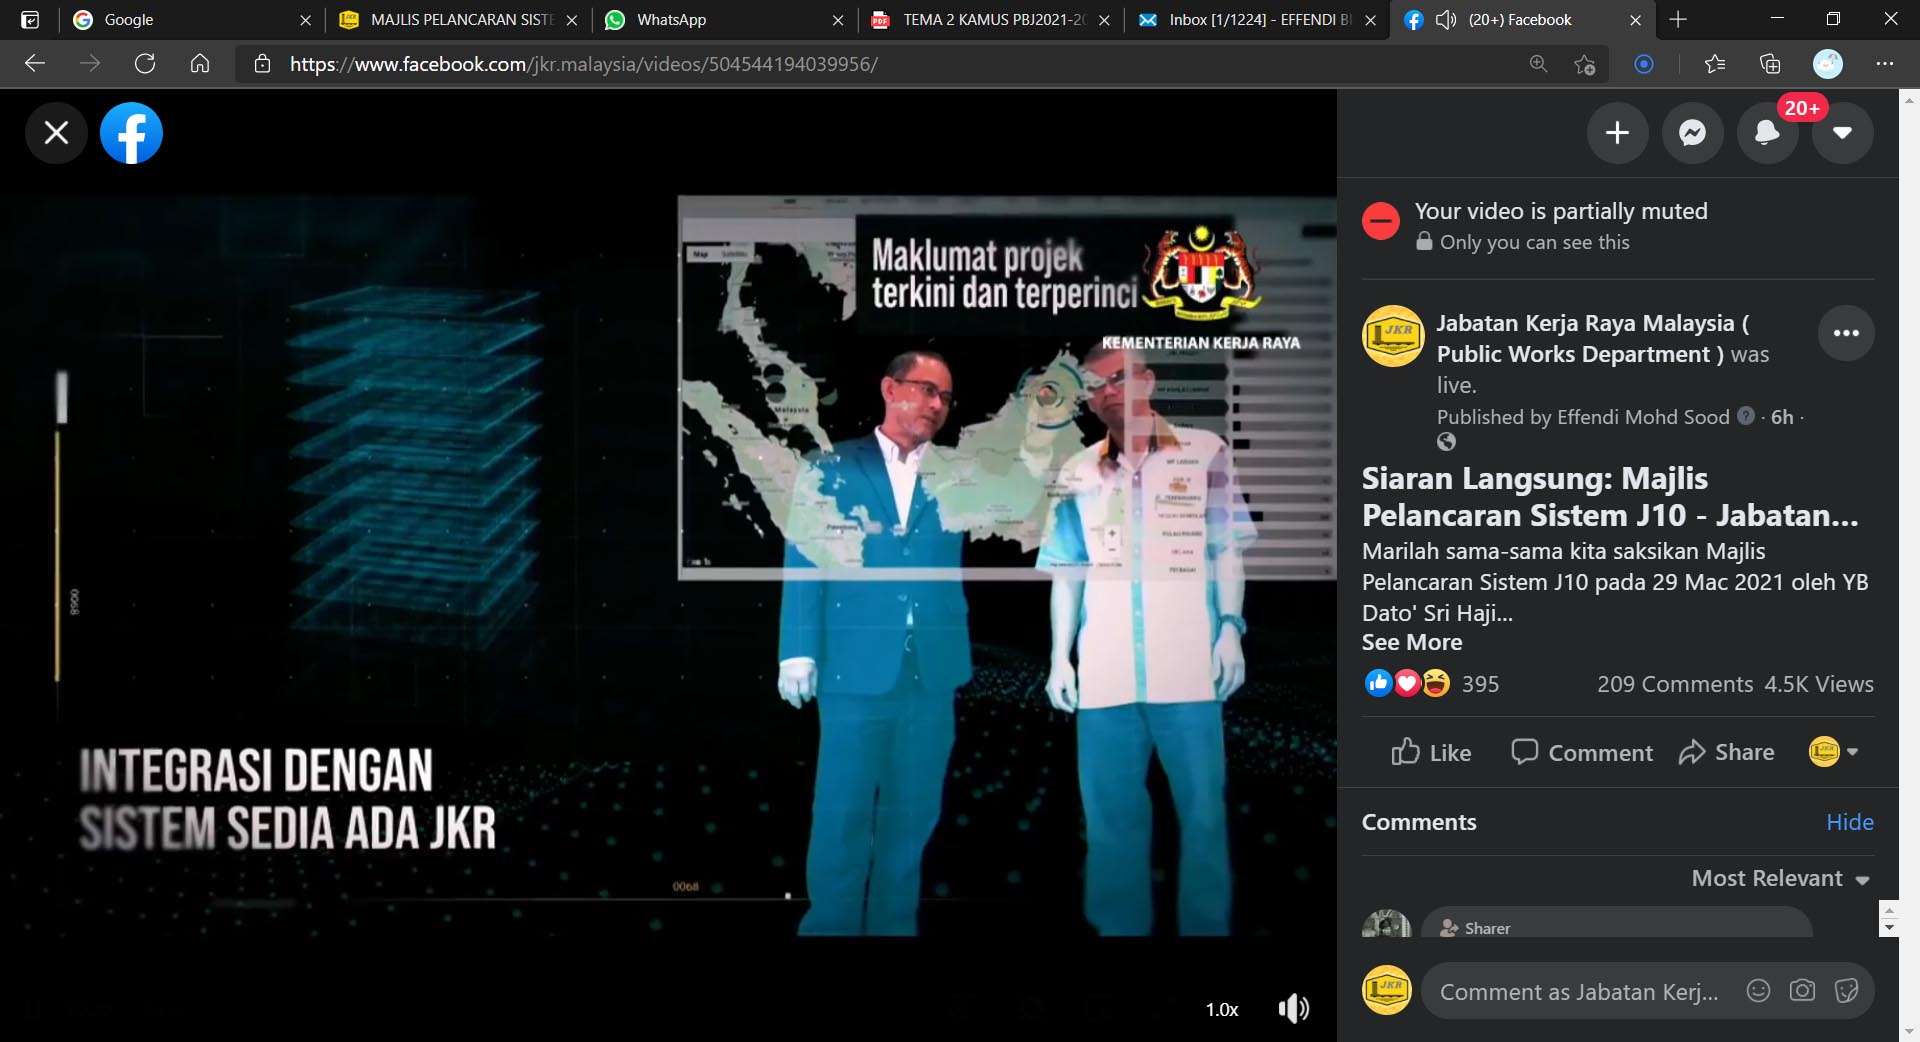Screen dimensions: 1920x1042
Task: Switch to the WhatsApp tab
Action: coord(726,20)
